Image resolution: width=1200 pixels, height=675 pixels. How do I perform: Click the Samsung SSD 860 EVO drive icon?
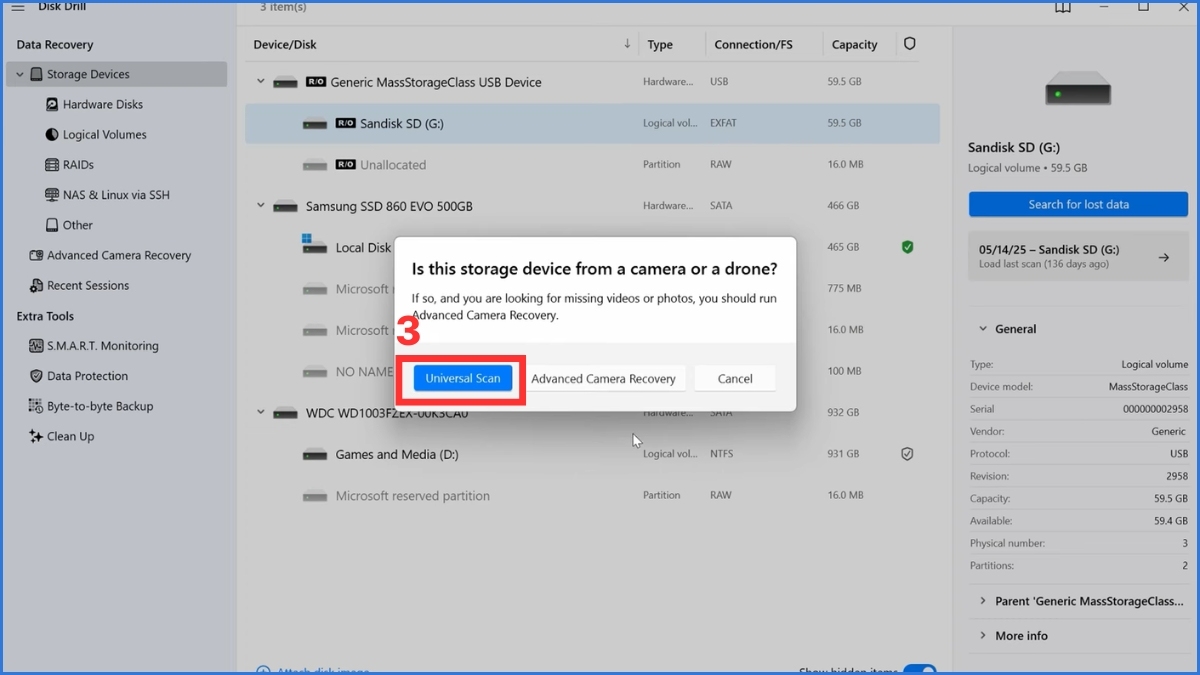point(286,207)
